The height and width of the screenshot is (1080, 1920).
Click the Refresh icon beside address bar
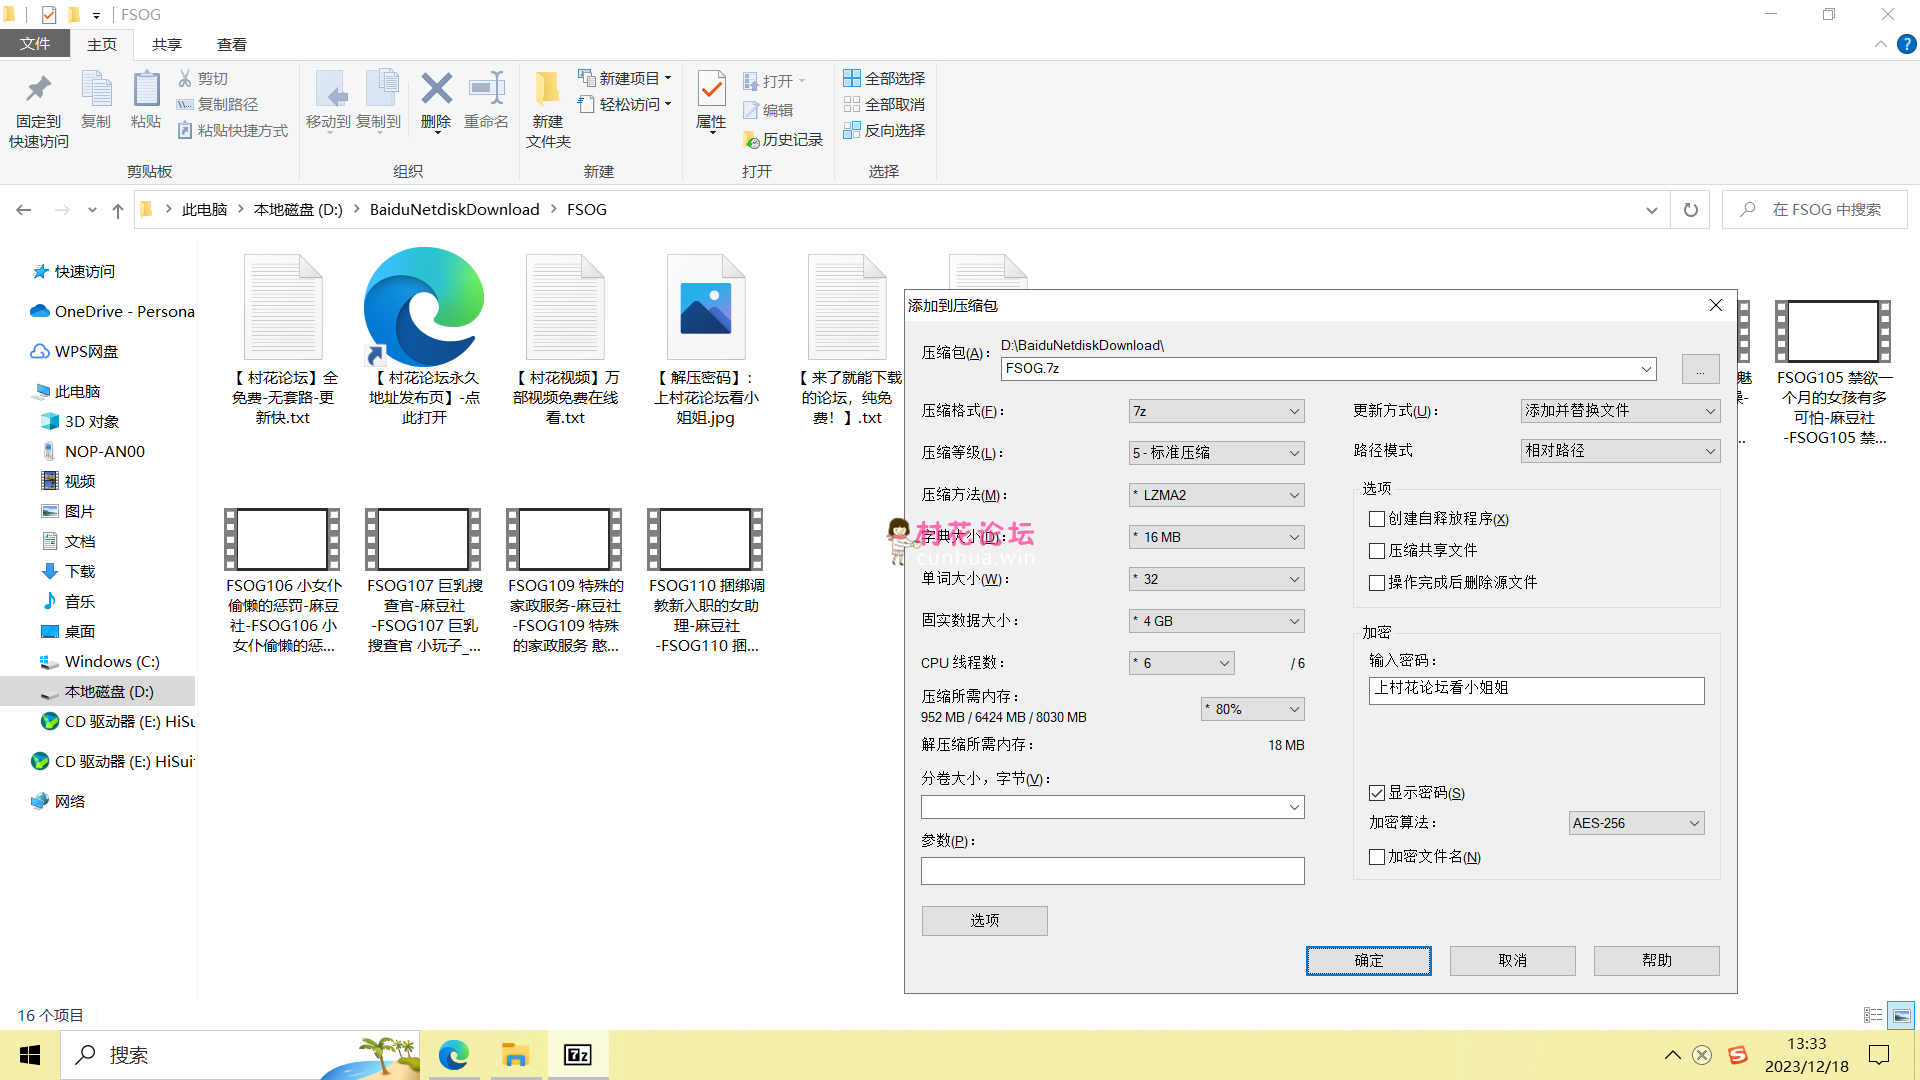click(1691, 210)
